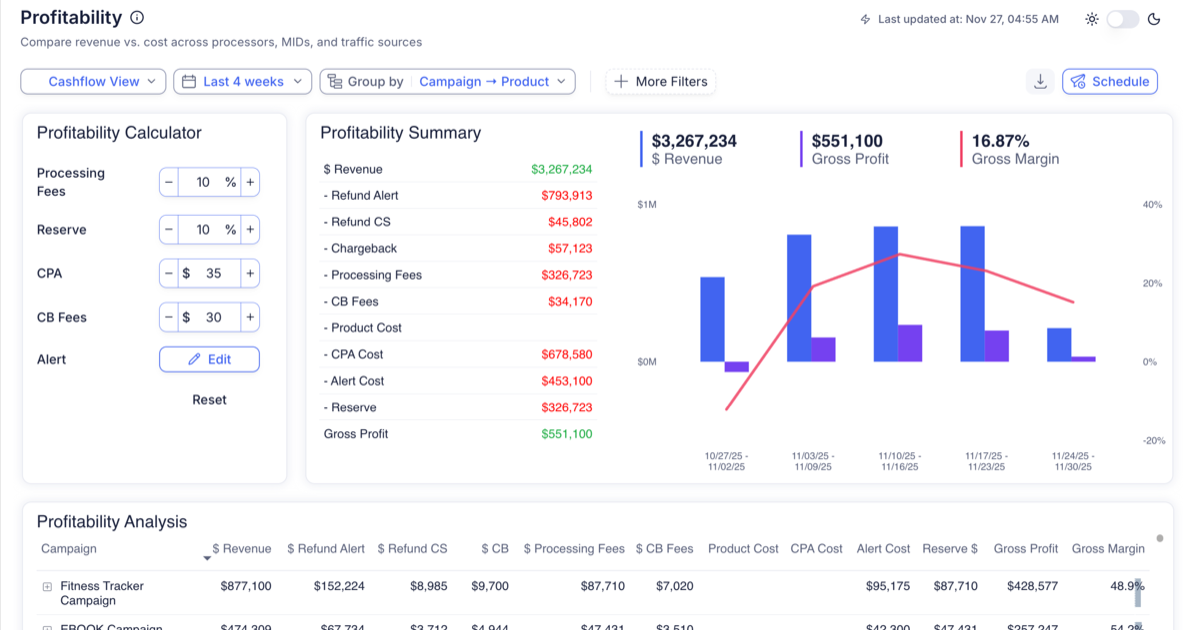Click the download export icon
This screenshot has width=1200, height=630.
click(1040, 82)
